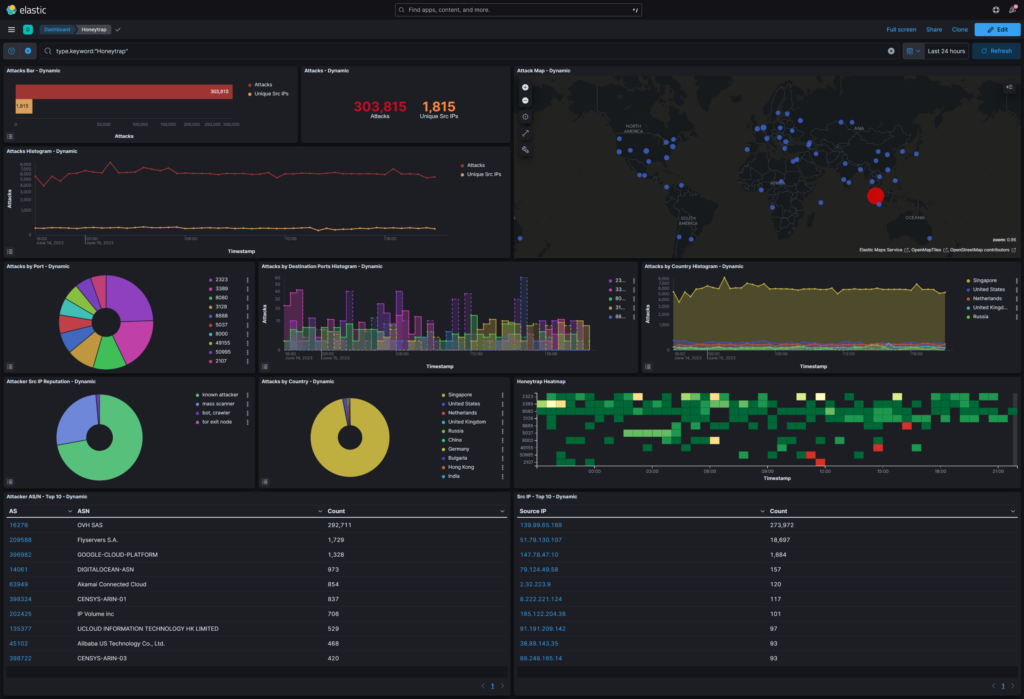The image size is (1024, 699).
Task: Open the help menu lifebuoy icon
Action: [x=996, y=10]
